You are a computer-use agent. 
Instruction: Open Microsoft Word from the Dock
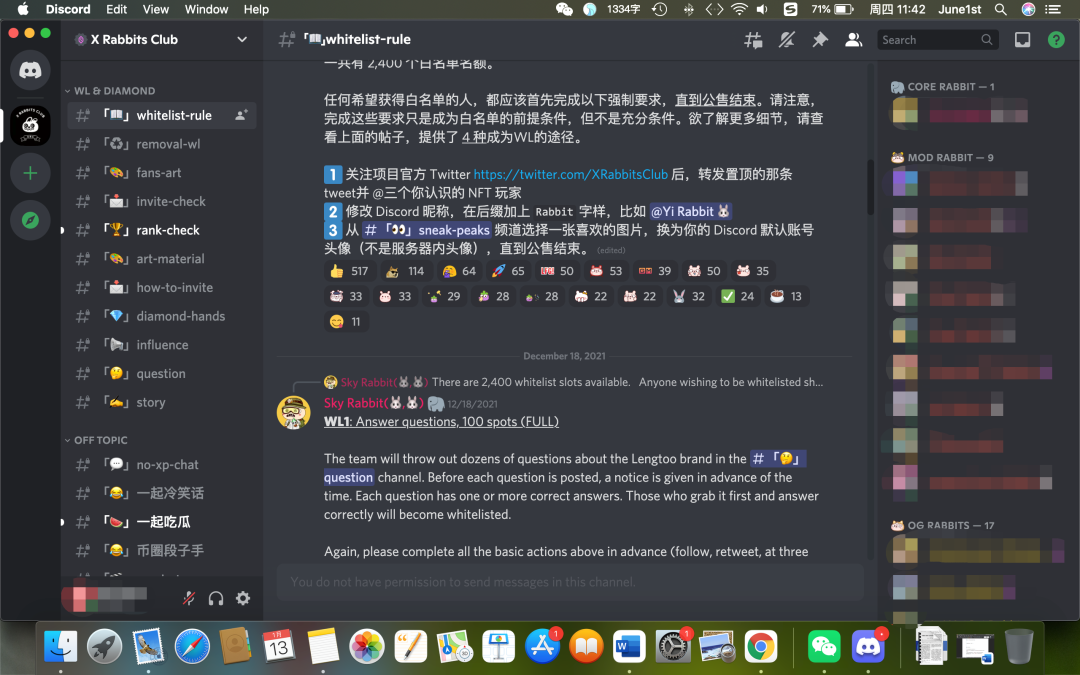click(629, 646)
